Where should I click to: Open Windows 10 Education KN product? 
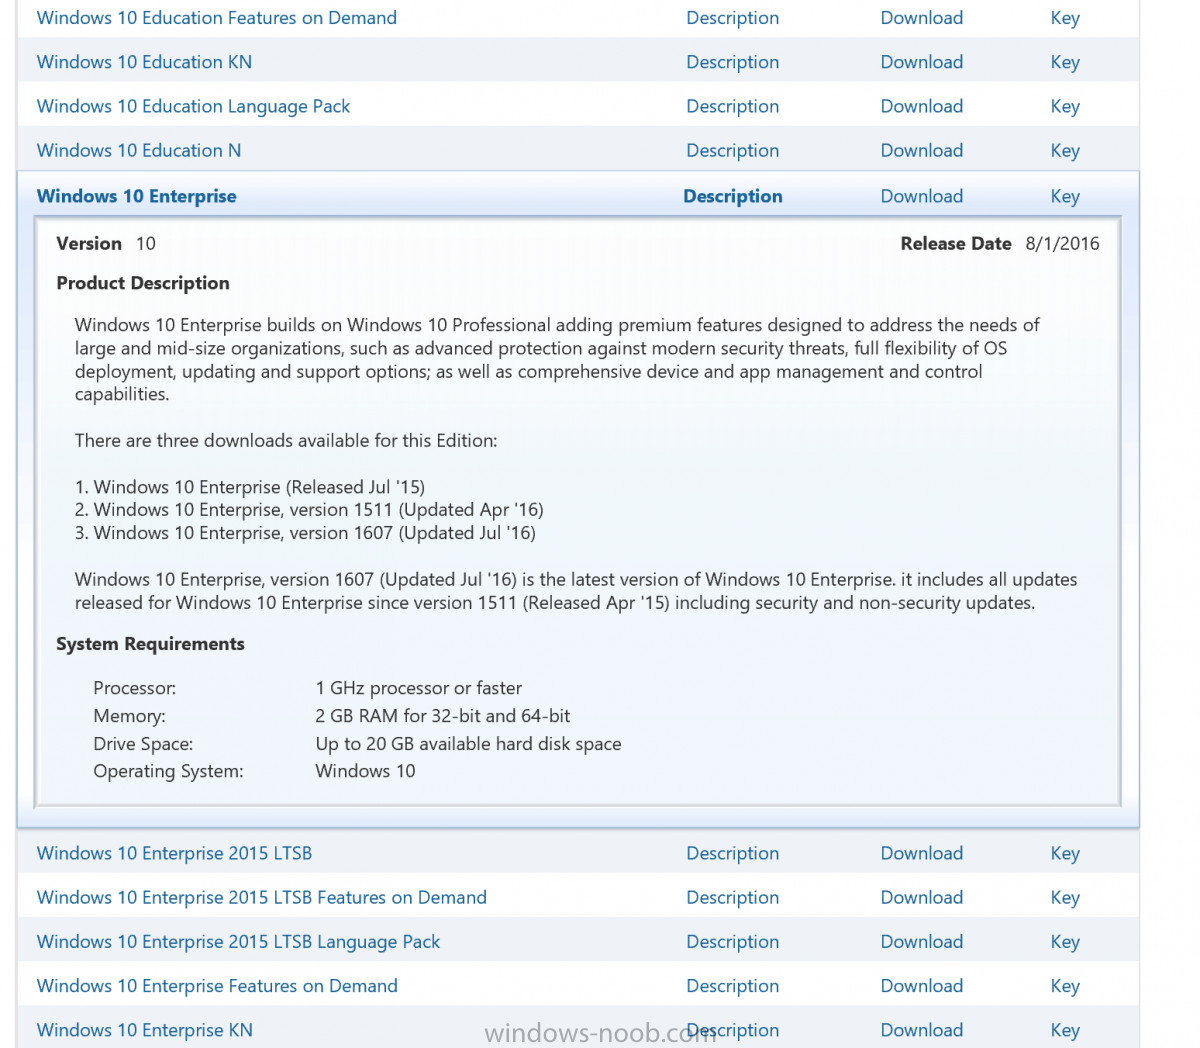(144, 62)
